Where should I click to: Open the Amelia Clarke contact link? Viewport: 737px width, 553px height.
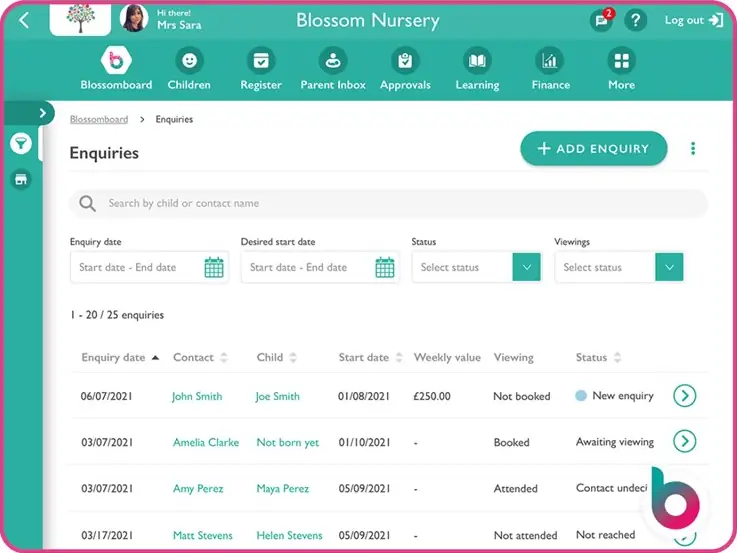tap(205, 442)
